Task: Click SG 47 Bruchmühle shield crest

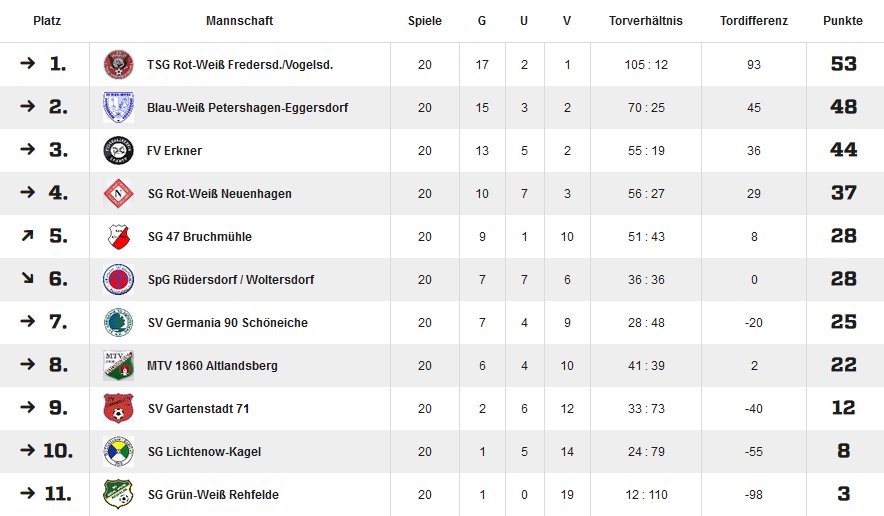Action: (x=118, y=237)
